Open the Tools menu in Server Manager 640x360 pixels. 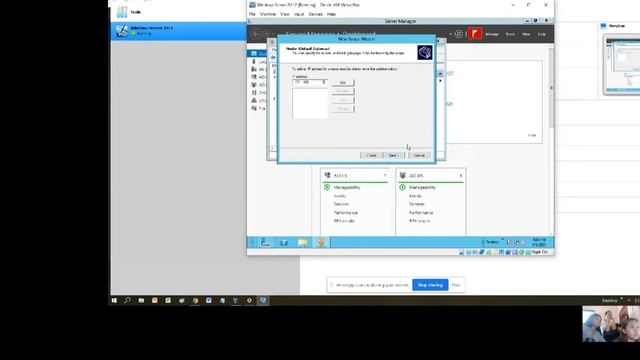510,34
